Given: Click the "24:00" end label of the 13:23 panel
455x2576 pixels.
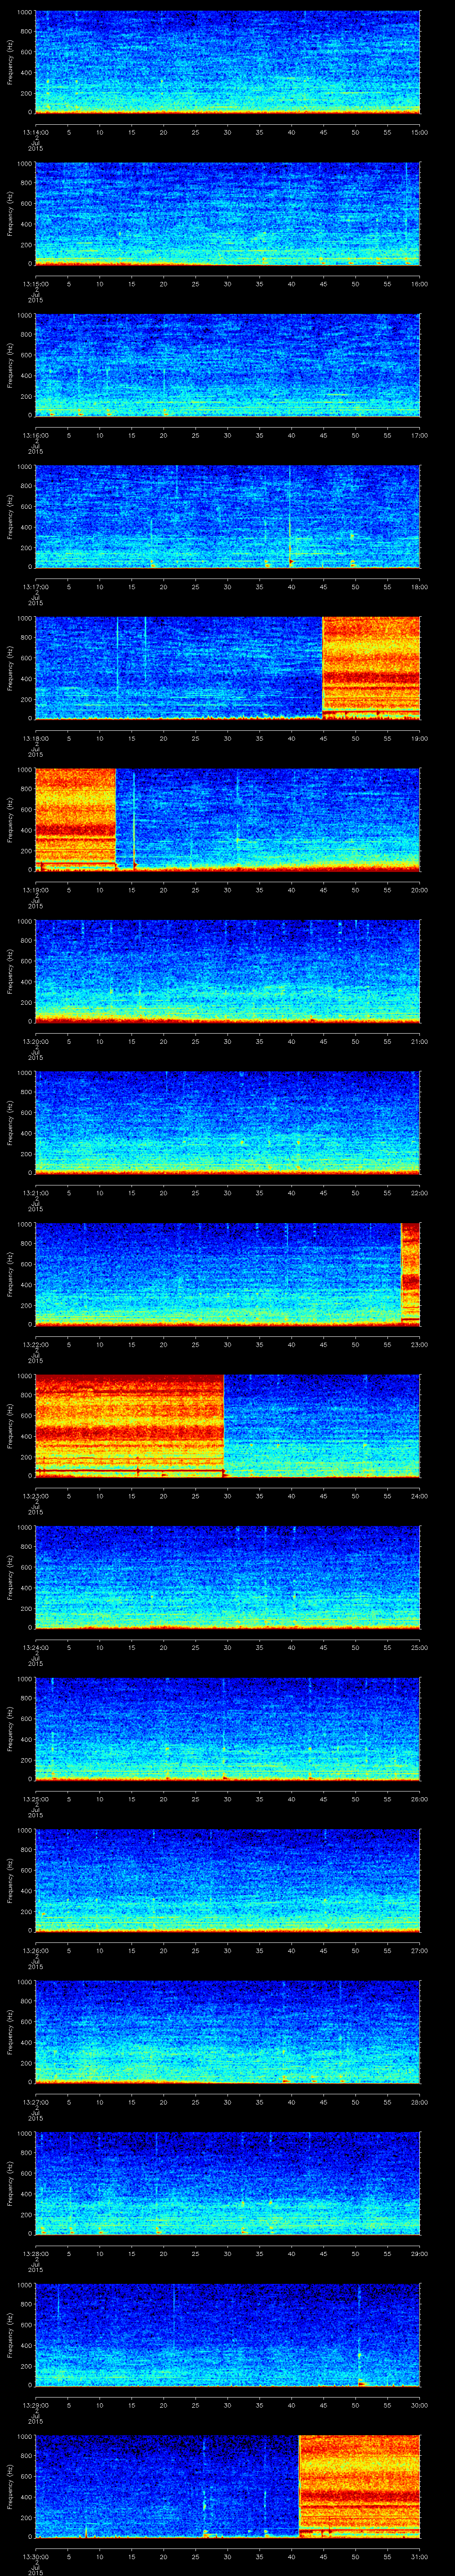Looking at the screenshot, I should coord(420,1496).
